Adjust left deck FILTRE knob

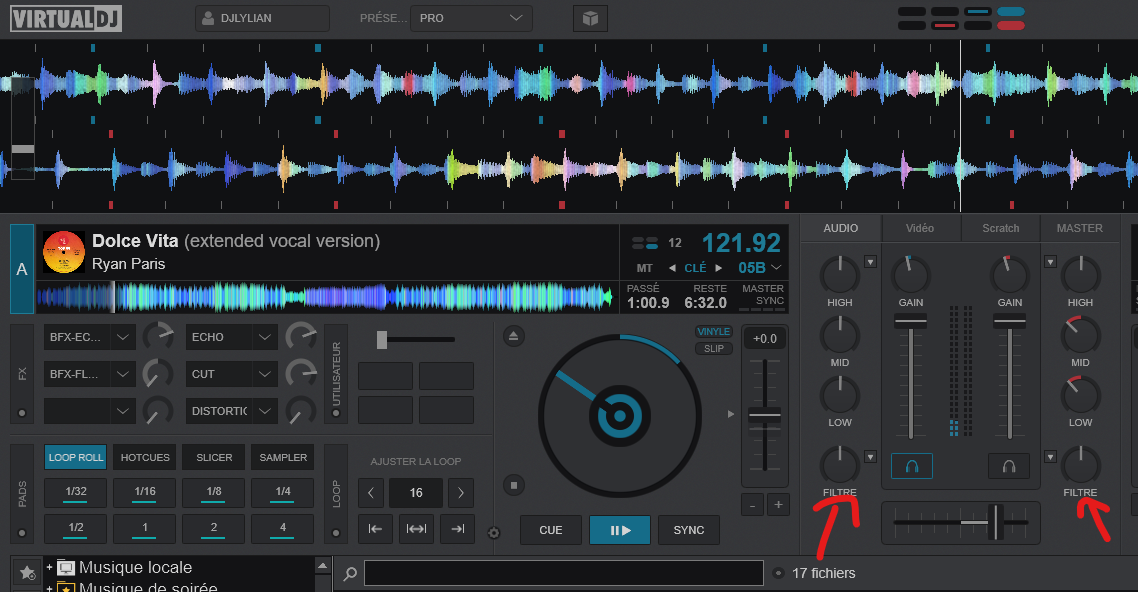(840, 464)
